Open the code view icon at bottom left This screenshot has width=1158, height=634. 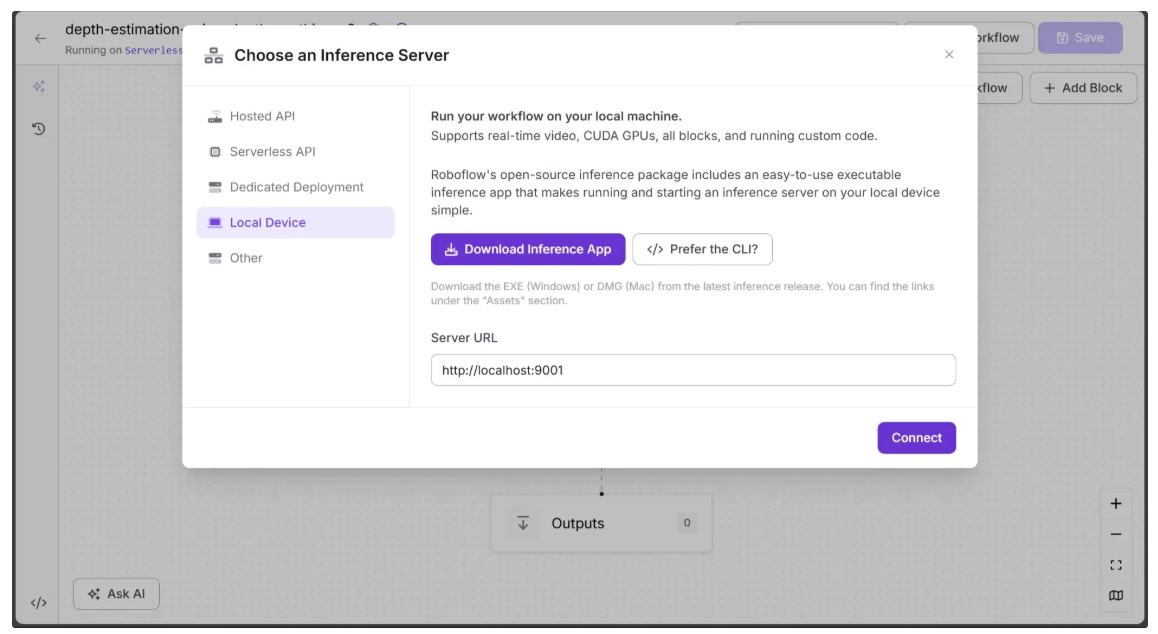tap(39, 602)
